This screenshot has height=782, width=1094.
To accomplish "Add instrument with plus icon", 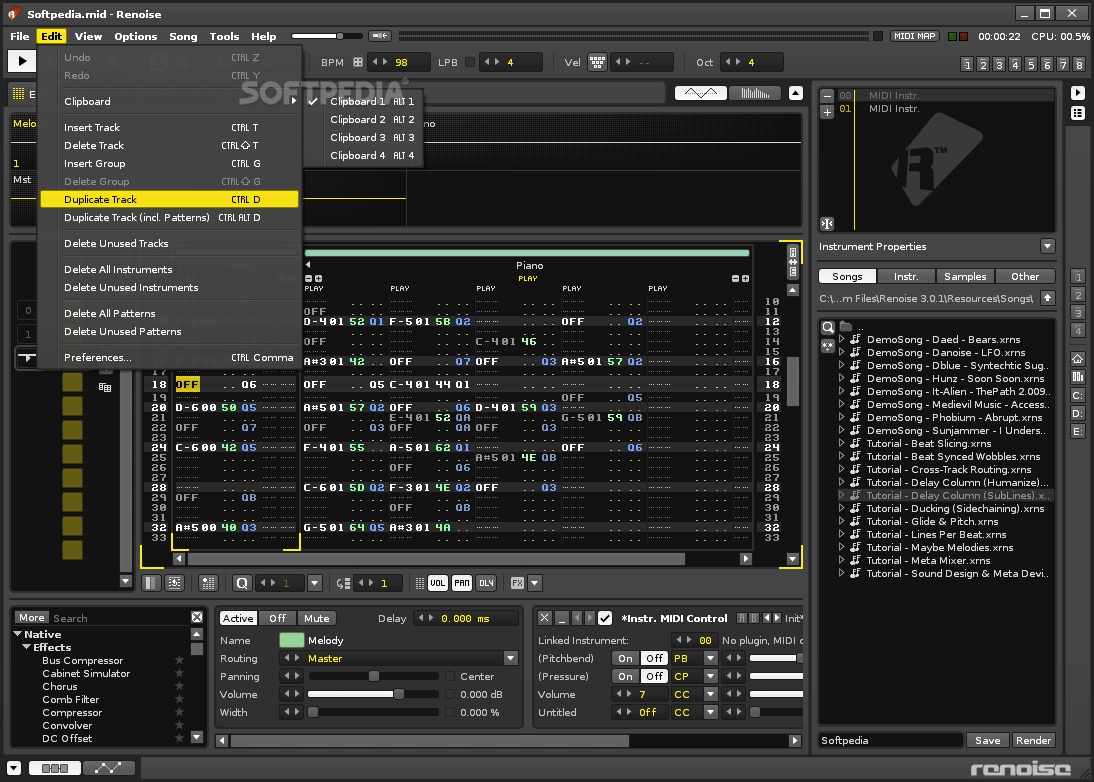I will tap(827, 112).
